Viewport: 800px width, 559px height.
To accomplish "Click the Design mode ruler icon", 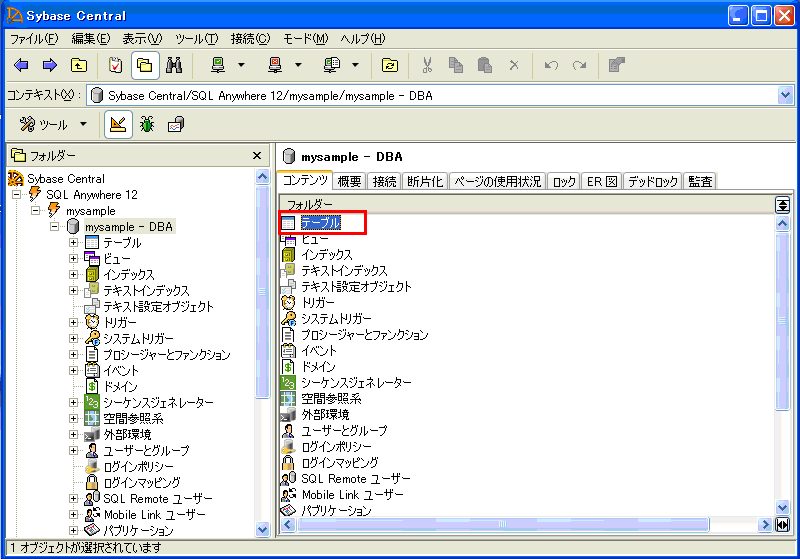I will coord(117,125).
